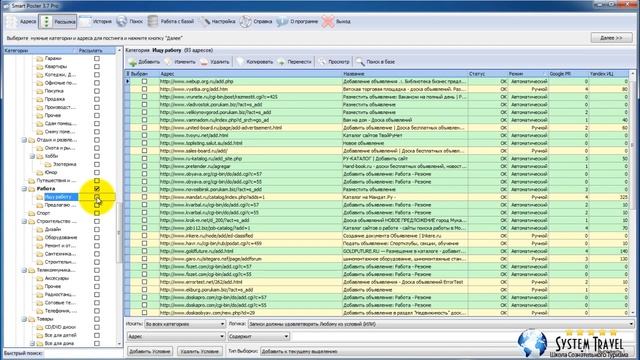Click the Добавить Условие button
Screen dimensions: 640x360
[150, 351]
